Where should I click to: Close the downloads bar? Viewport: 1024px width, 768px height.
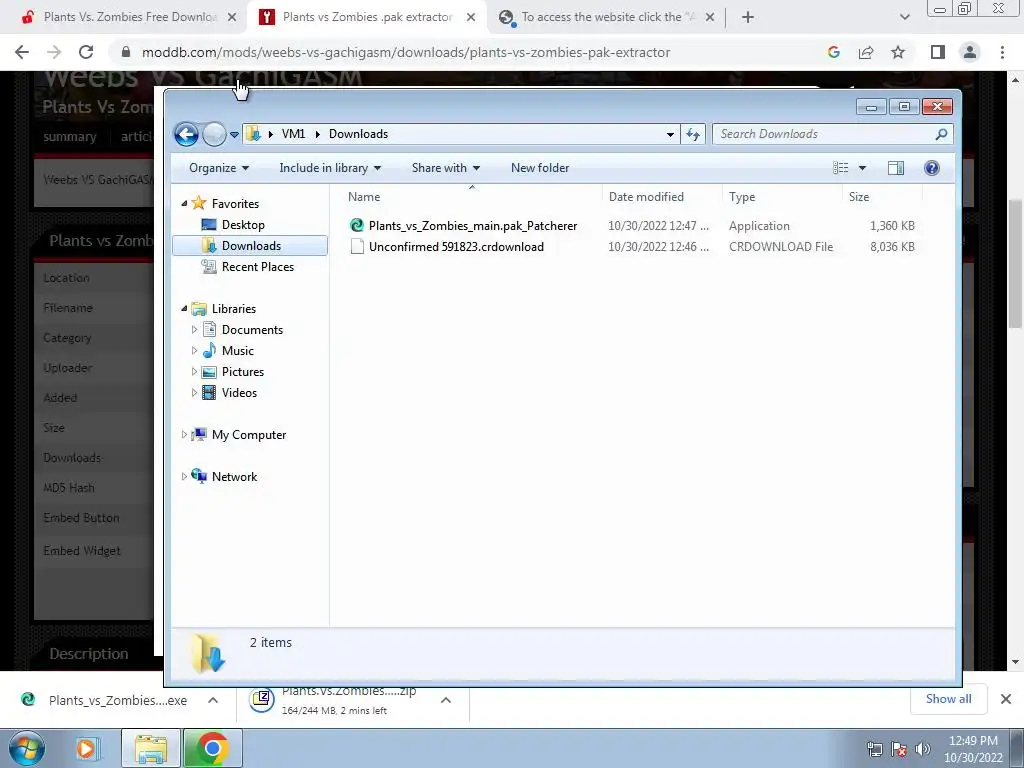[x=1006, y=699]
